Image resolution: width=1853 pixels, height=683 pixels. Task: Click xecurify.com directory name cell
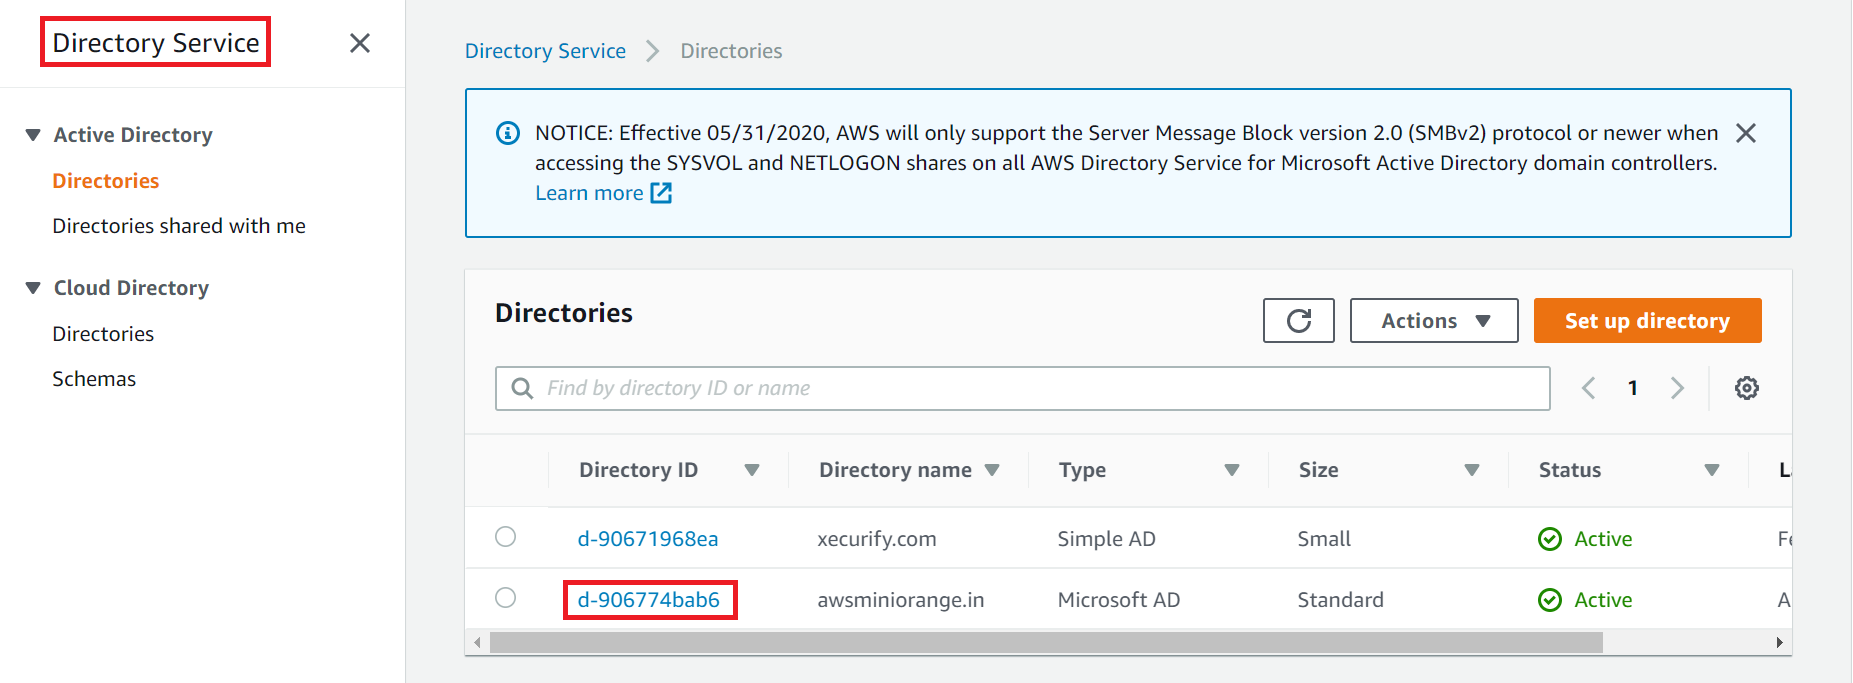click(x=877, y=539)
